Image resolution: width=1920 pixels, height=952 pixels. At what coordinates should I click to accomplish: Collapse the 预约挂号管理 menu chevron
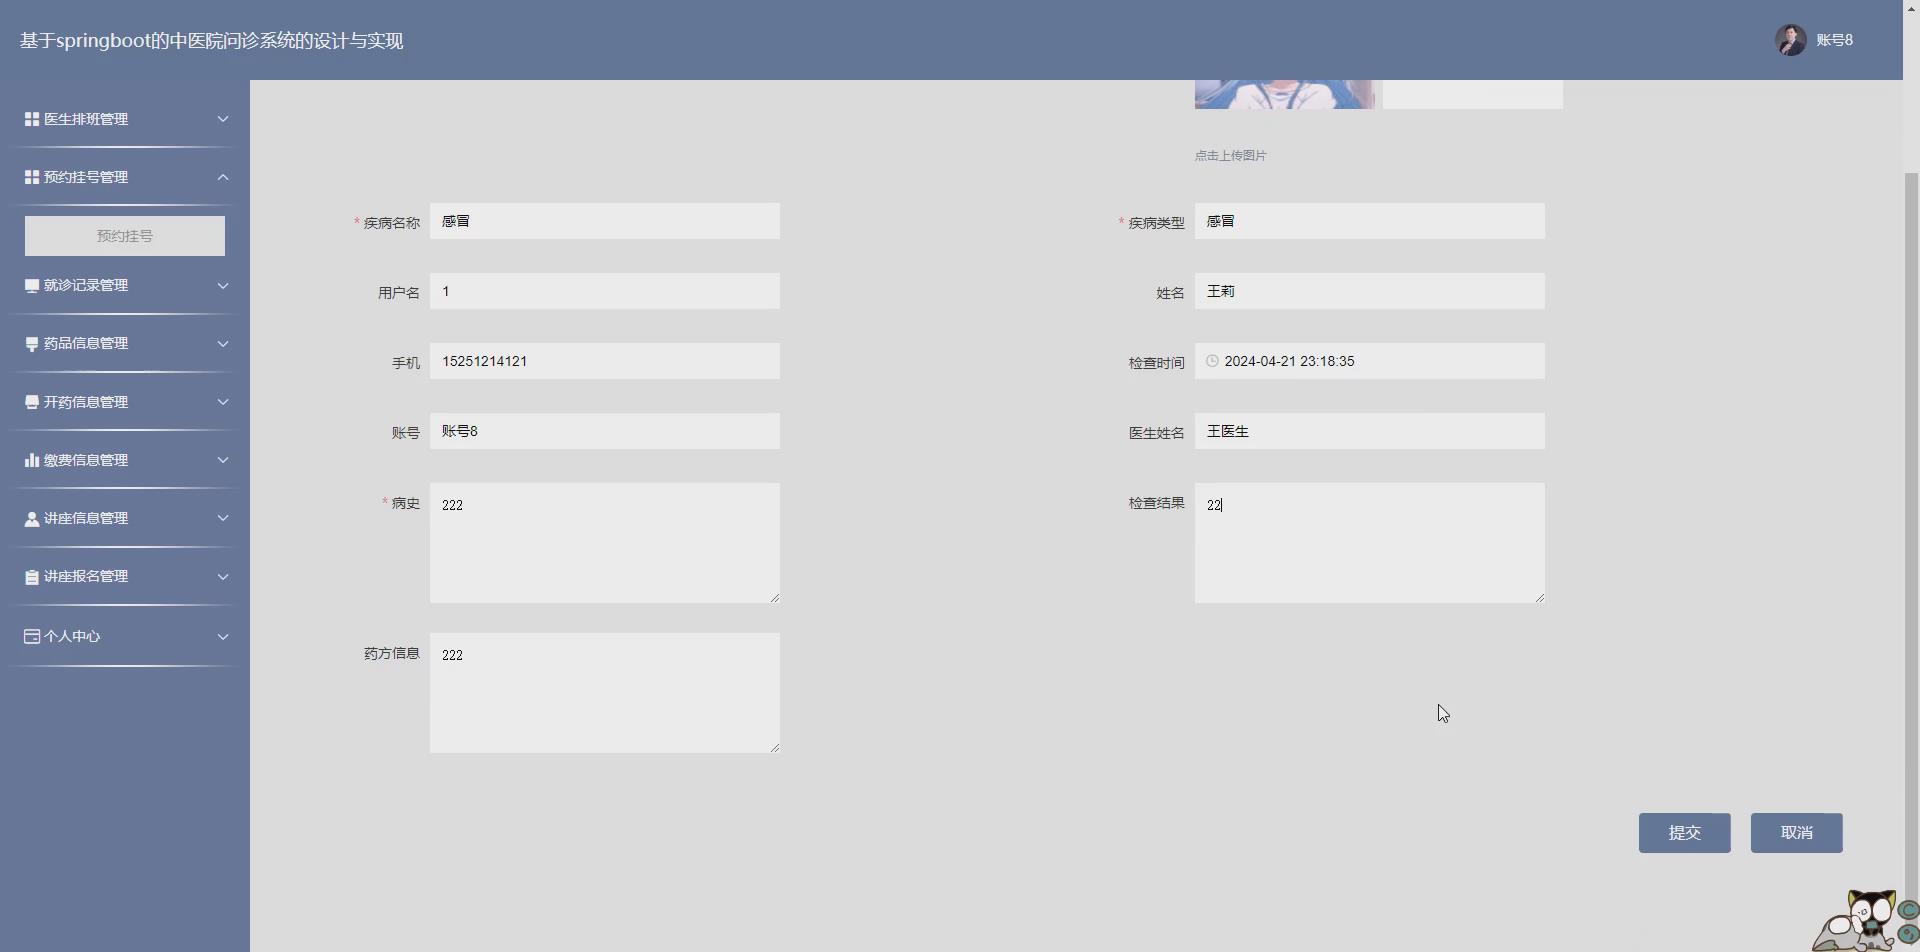[x=223, y=177]
